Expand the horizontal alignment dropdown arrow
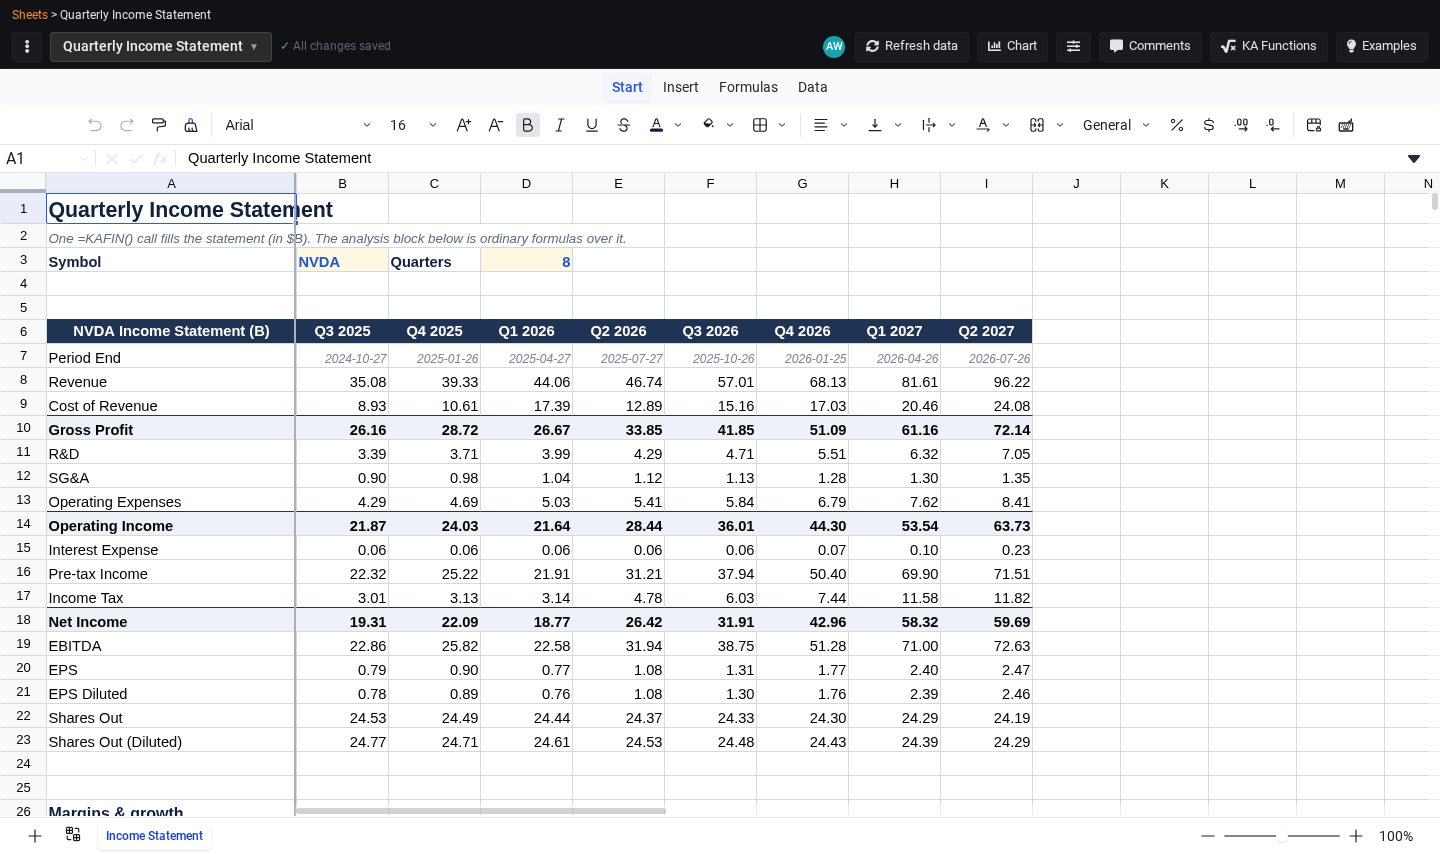Image resolution: width=1440 pixels, height=854 pixels. (844, 125)
